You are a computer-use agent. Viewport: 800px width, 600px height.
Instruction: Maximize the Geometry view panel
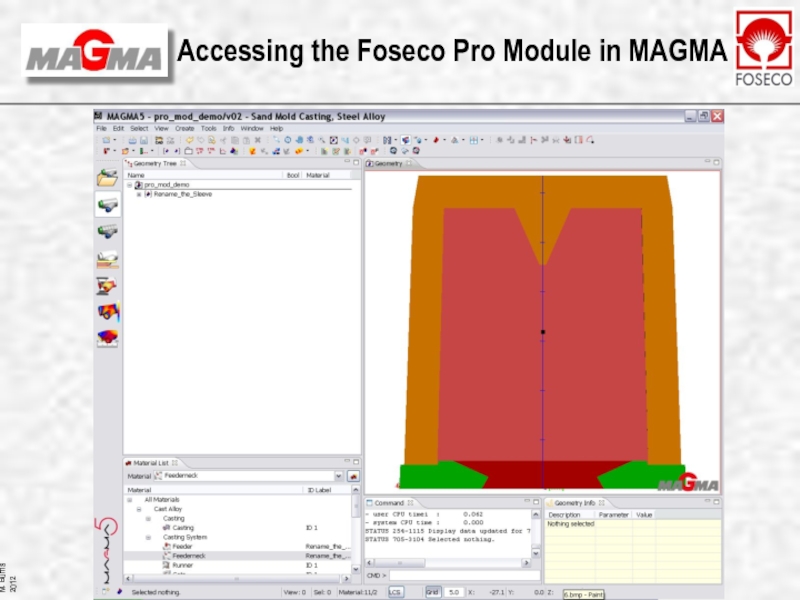[716, 162]
